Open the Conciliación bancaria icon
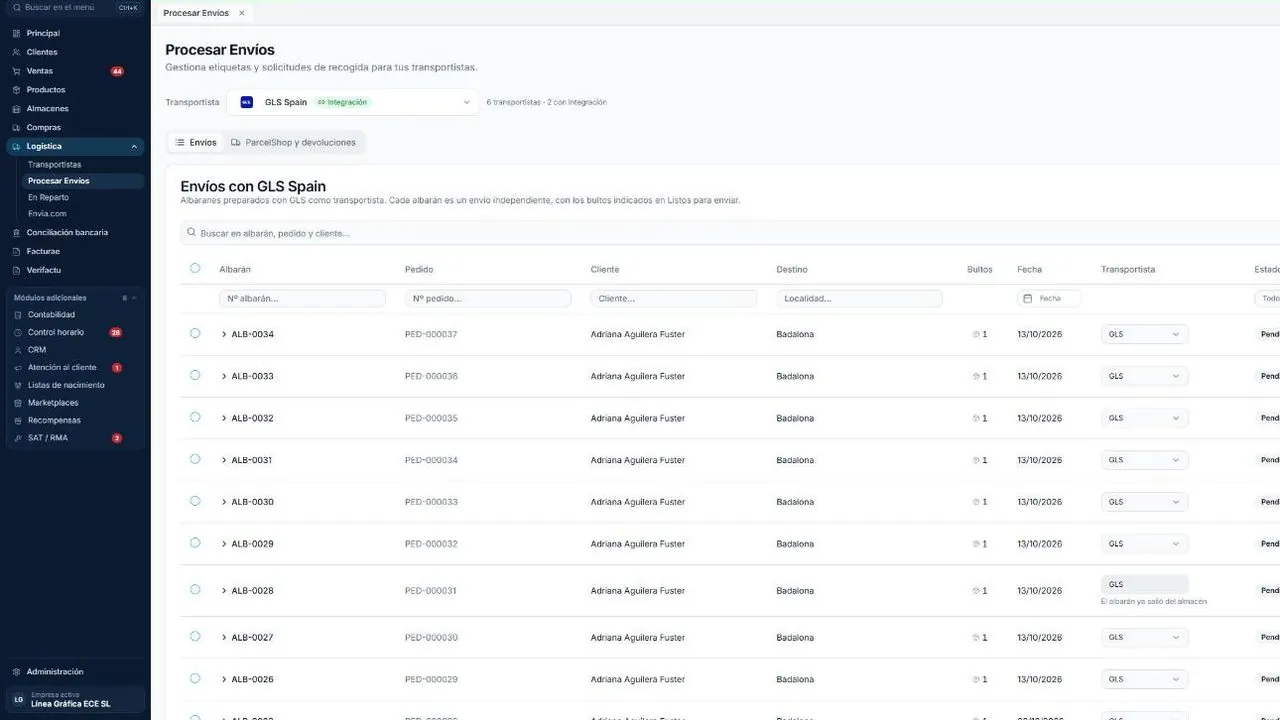The width and height of the screenshot is (1280, 720). point(16,233)
